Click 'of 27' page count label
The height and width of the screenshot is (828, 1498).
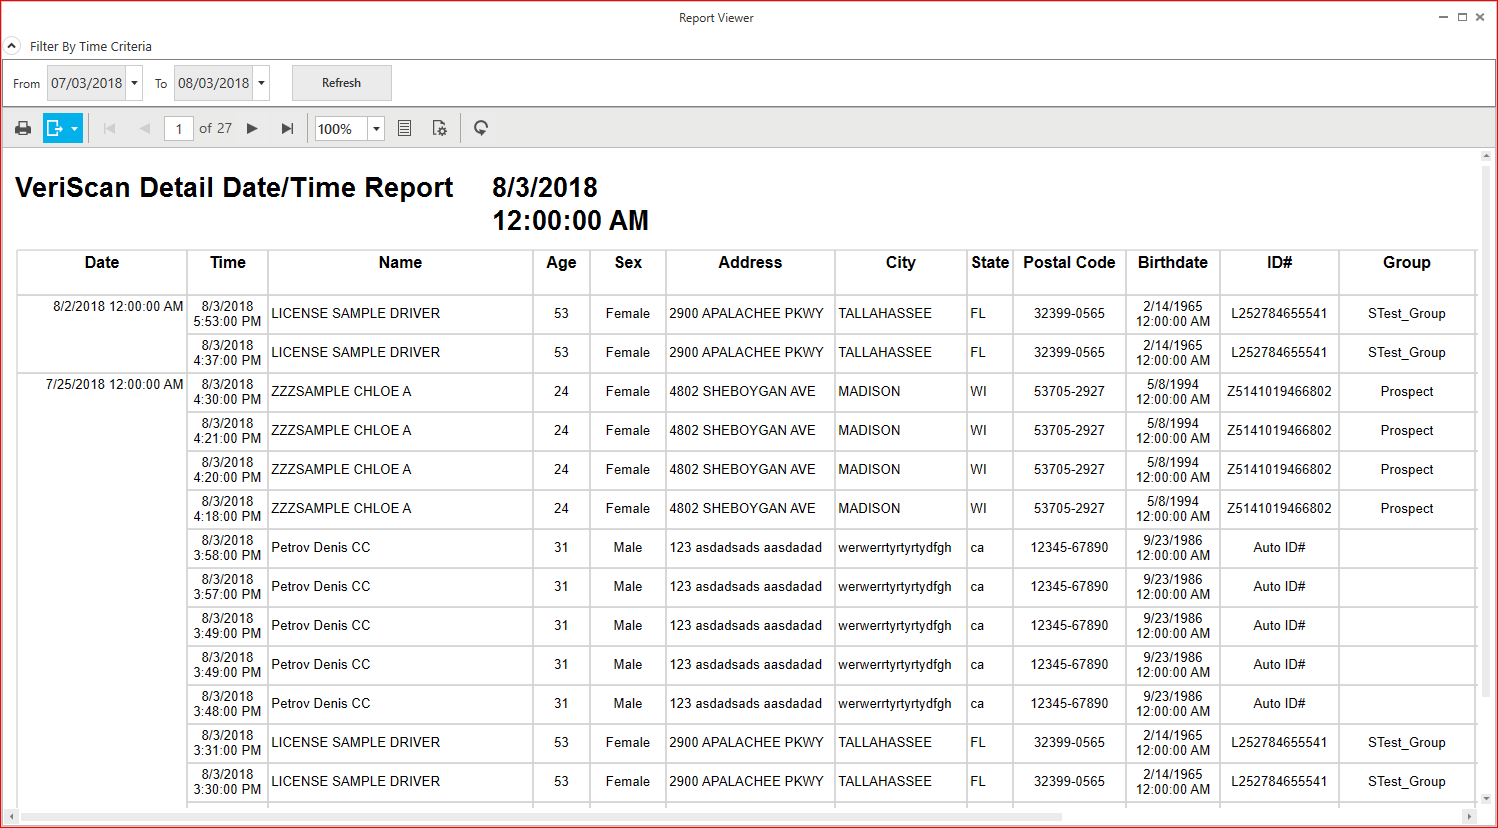click(215, 128)
